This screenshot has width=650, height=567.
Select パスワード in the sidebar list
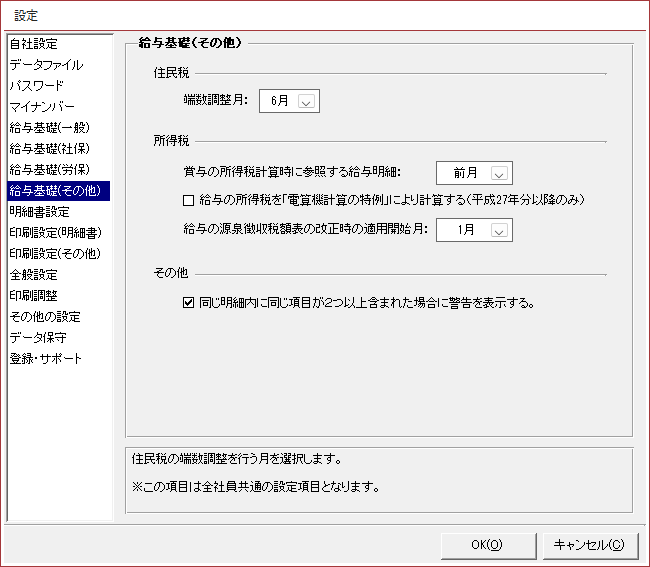point(36,86)
